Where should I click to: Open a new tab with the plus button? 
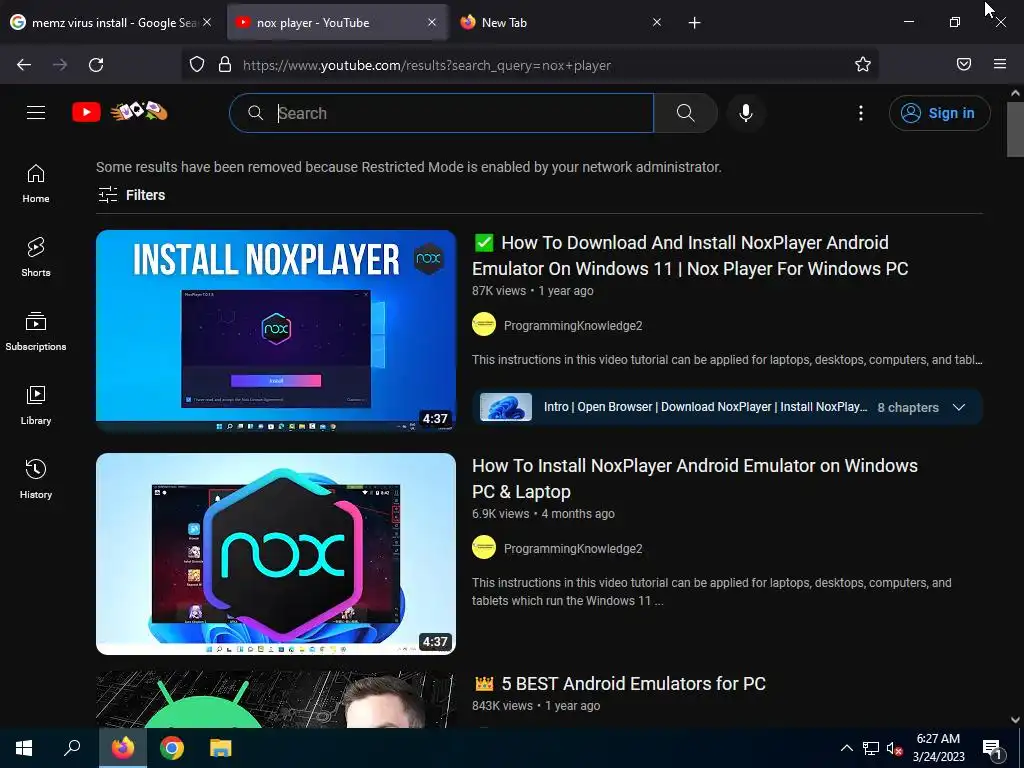click(x=694, y=23)
